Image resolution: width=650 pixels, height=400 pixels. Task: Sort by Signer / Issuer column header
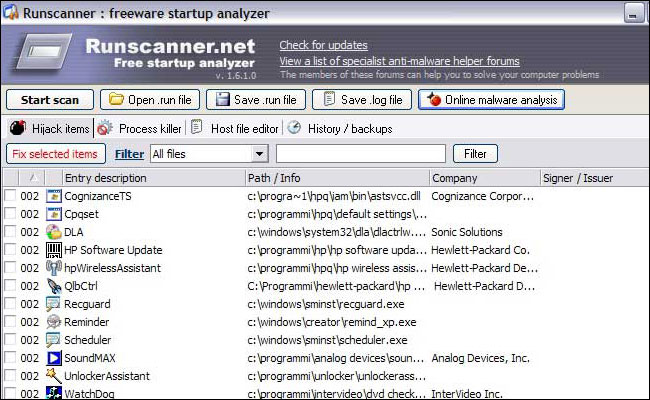(595, 178)
